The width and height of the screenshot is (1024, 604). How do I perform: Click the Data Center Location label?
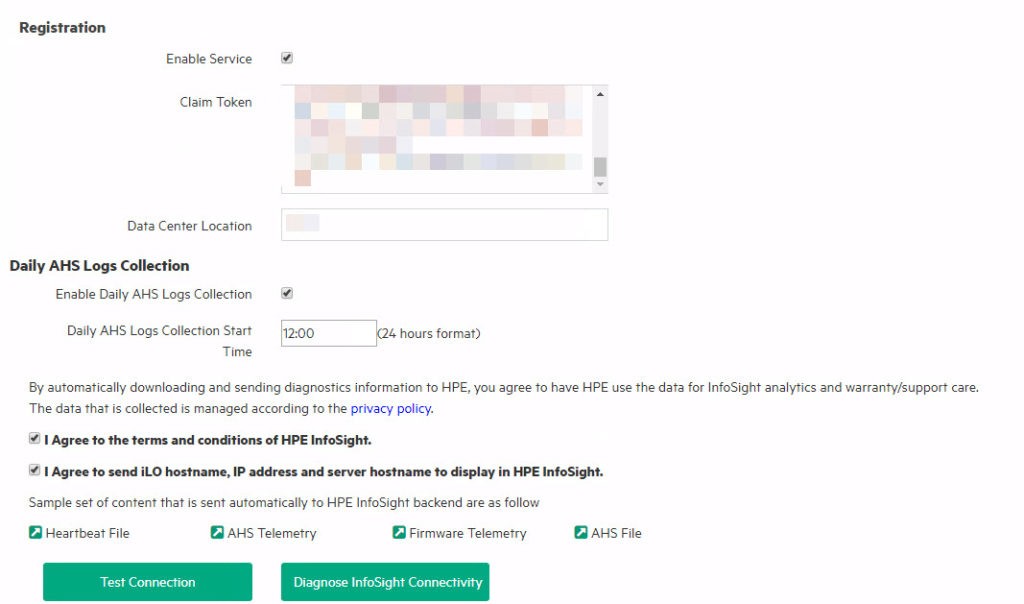[189, 226]
